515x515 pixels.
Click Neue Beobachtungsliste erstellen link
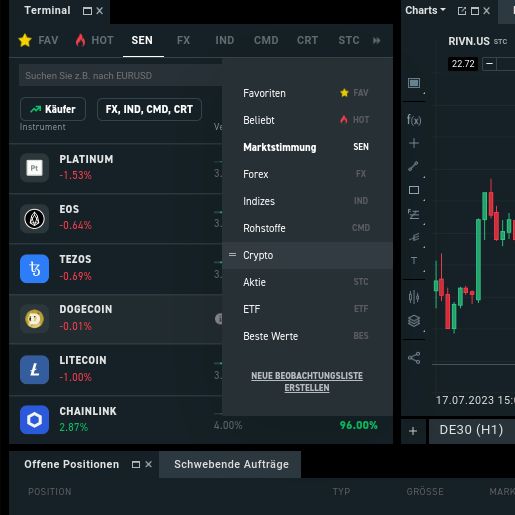tap(307, 382)
